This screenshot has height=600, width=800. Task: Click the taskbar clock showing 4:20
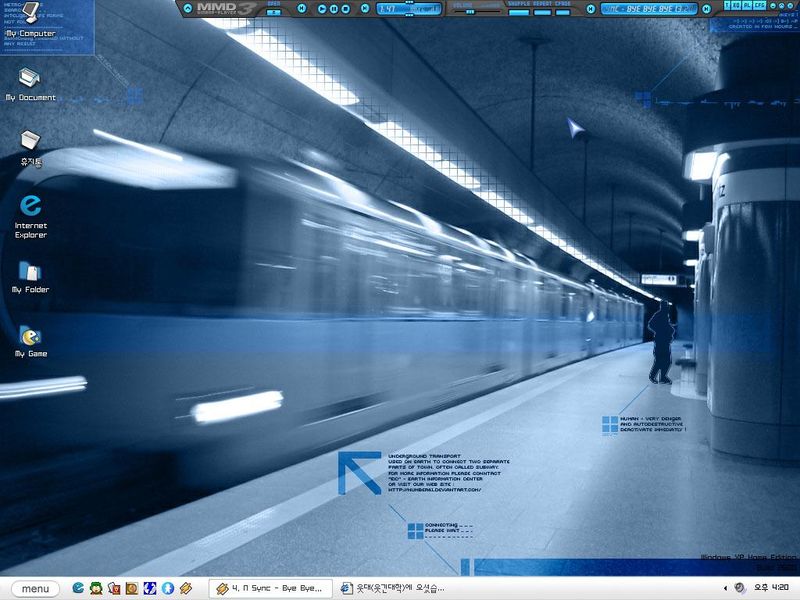tap(774, 589)
